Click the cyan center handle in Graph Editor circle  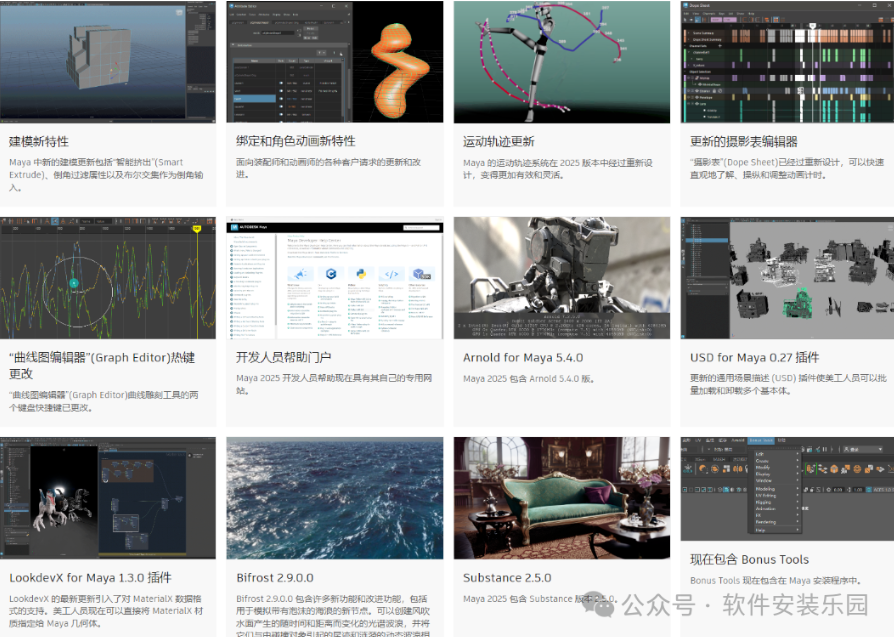(74, 284)
